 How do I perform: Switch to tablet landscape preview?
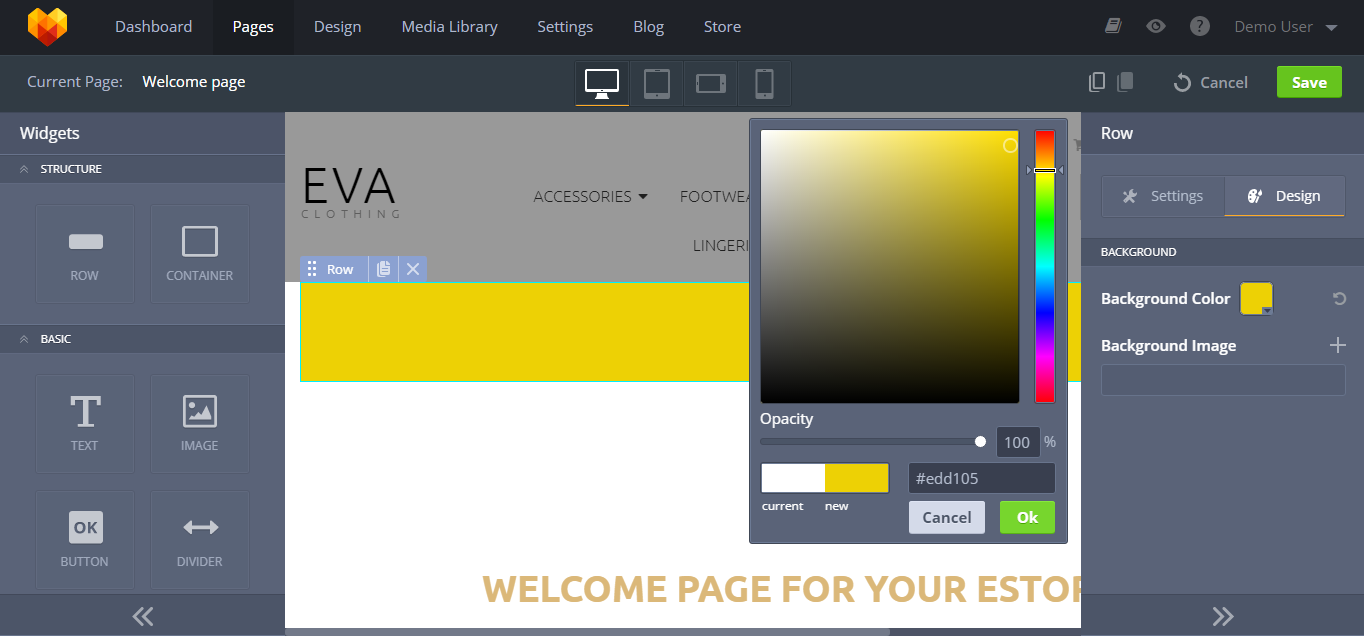click(x=711, y=83)
